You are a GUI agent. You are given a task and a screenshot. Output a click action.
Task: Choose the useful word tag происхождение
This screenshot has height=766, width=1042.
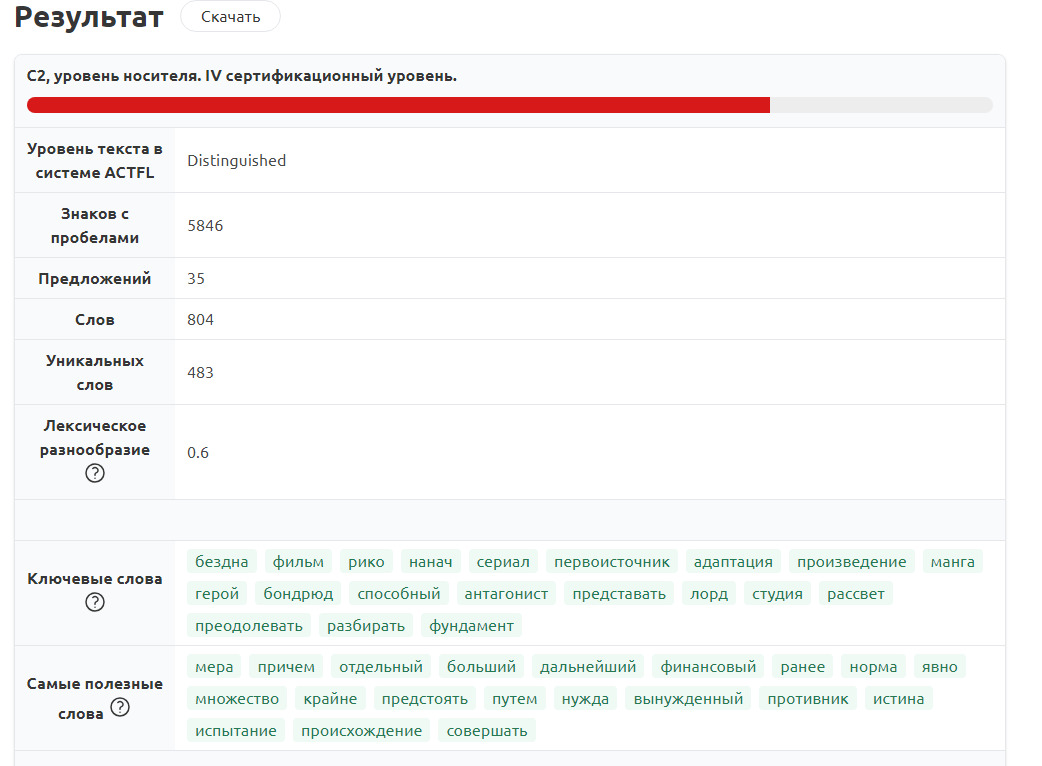361,731
